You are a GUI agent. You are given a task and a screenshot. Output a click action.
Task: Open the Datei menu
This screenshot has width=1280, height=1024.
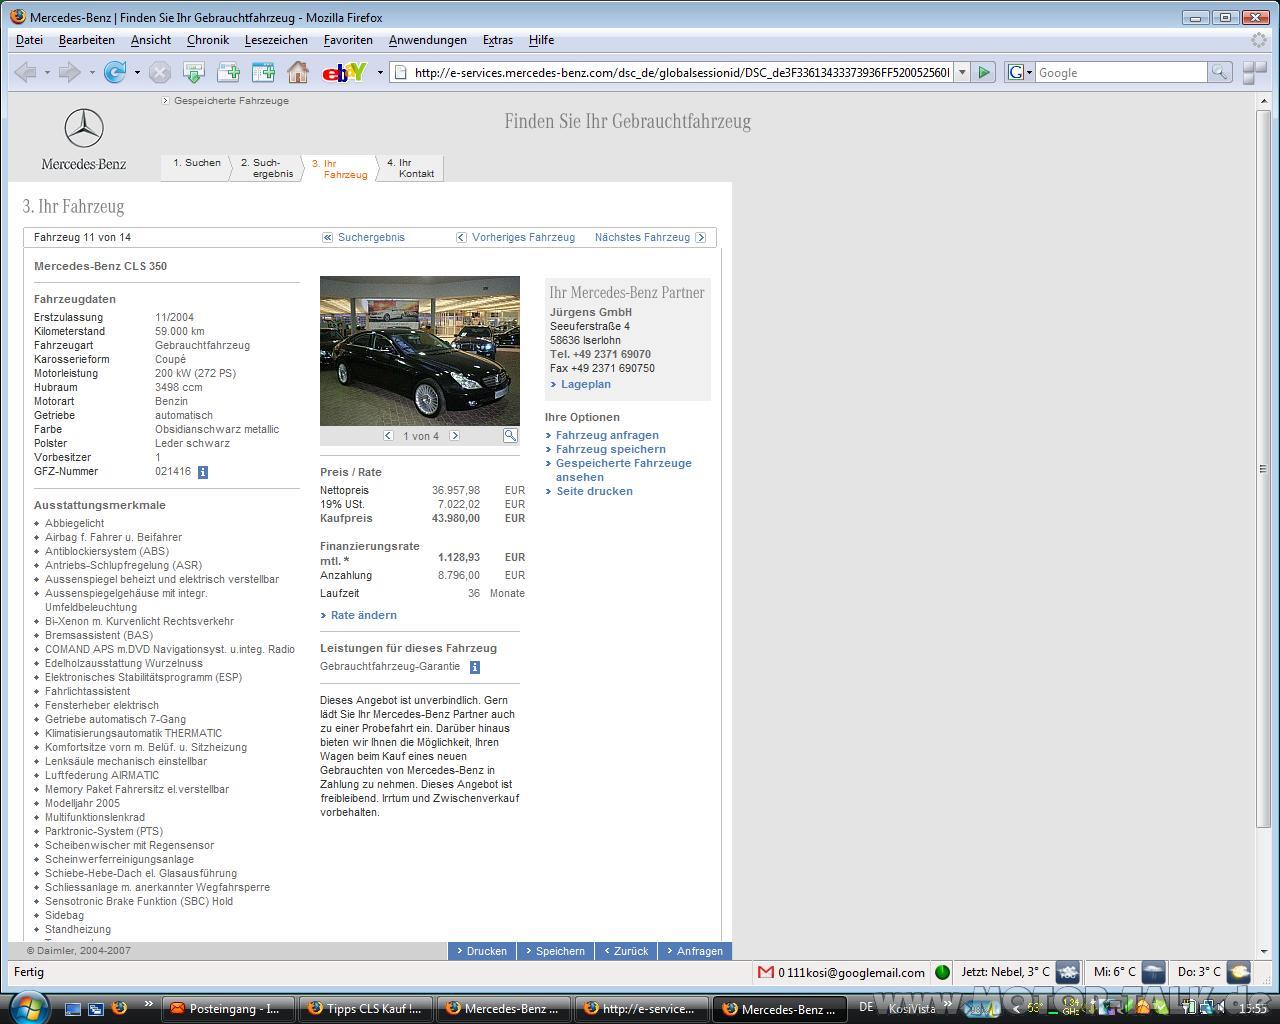coord(30,40)
